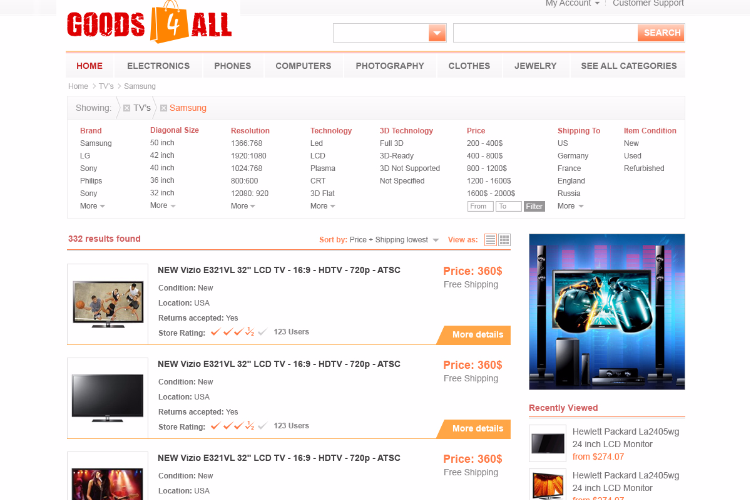Go to the Home breadcrumb link
The image size is (750, 500).
point(78,86)
